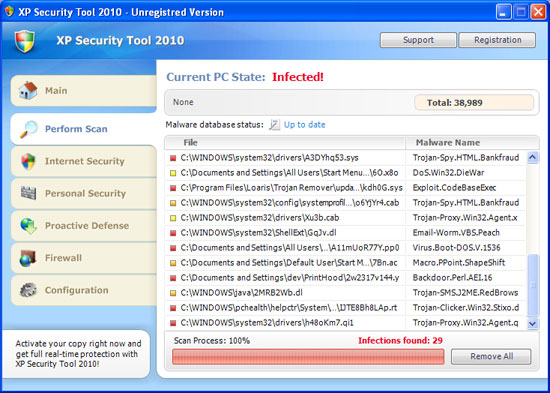
Task: Click yellow marker beside Xu3b.cab entry
Action: pos(173,218)
